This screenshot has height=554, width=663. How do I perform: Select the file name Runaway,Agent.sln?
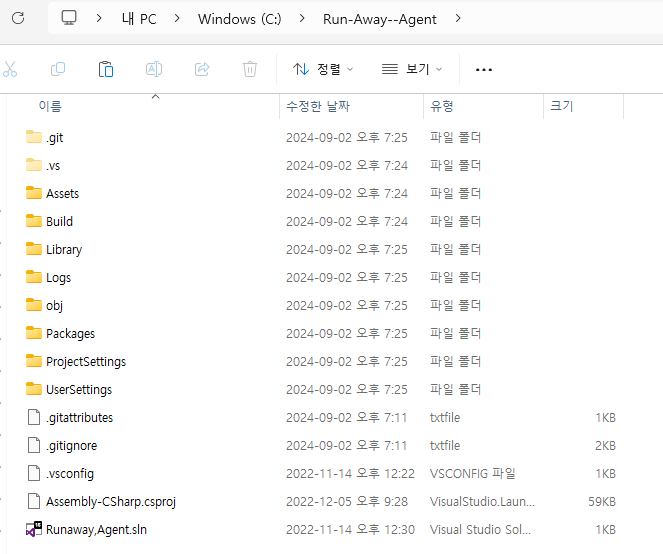(x=96, y=529)
